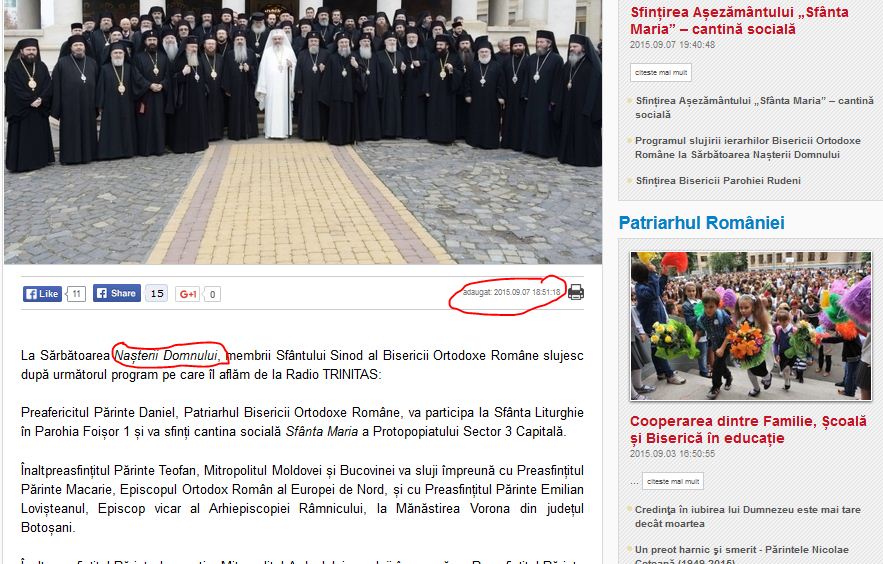
Task: Click the Facebook like count bubble showing 11
Action: pos(77,294)
